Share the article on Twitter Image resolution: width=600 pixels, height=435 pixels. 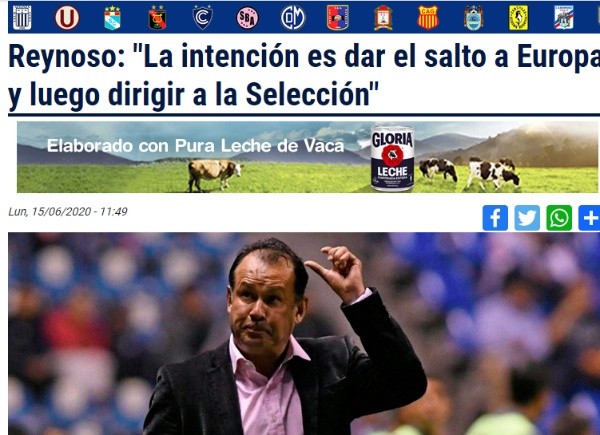coord(527,218)
